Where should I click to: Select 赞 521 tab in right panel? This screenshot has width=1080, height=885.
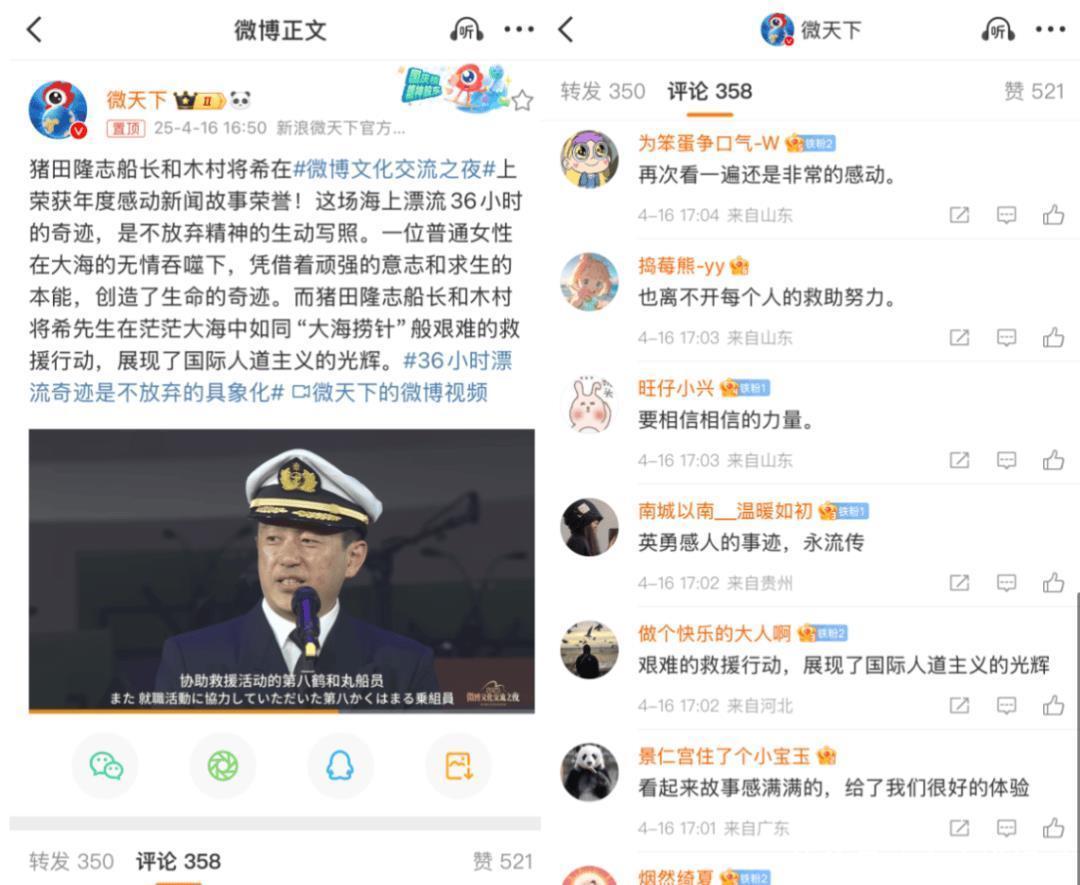(x=1033, y=91)
